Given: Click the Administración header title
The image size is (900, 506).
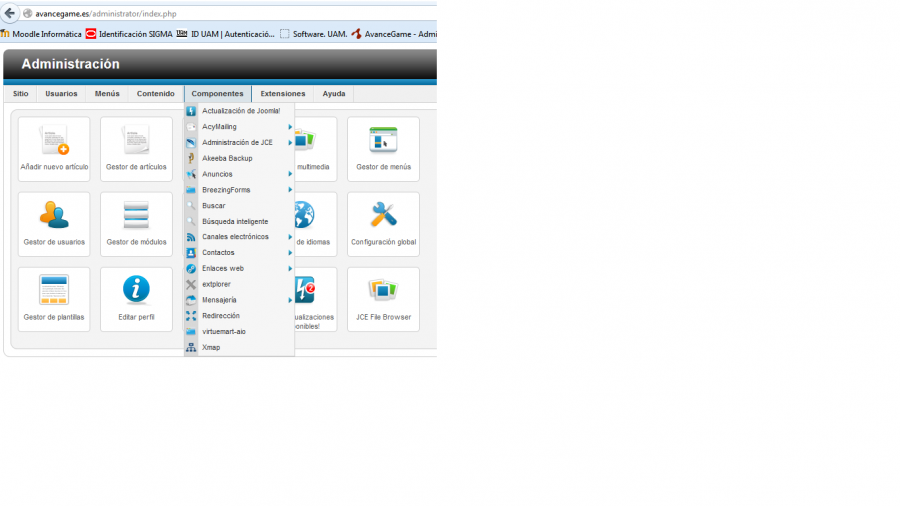Looking at the screenshot, I should 71,64.
